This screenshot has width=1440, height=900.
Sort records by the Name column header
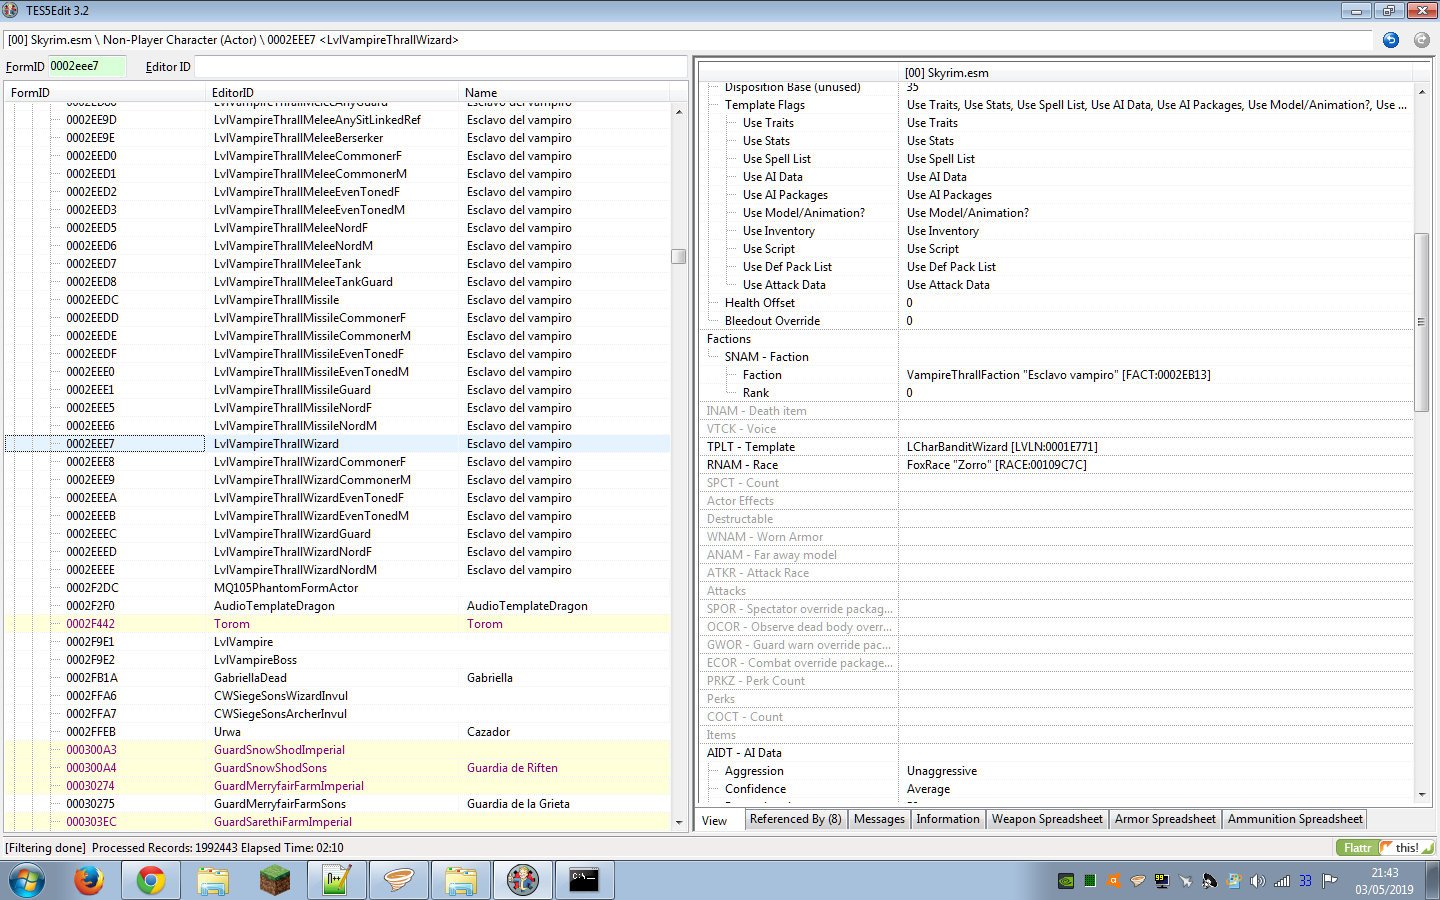[565, 92]
